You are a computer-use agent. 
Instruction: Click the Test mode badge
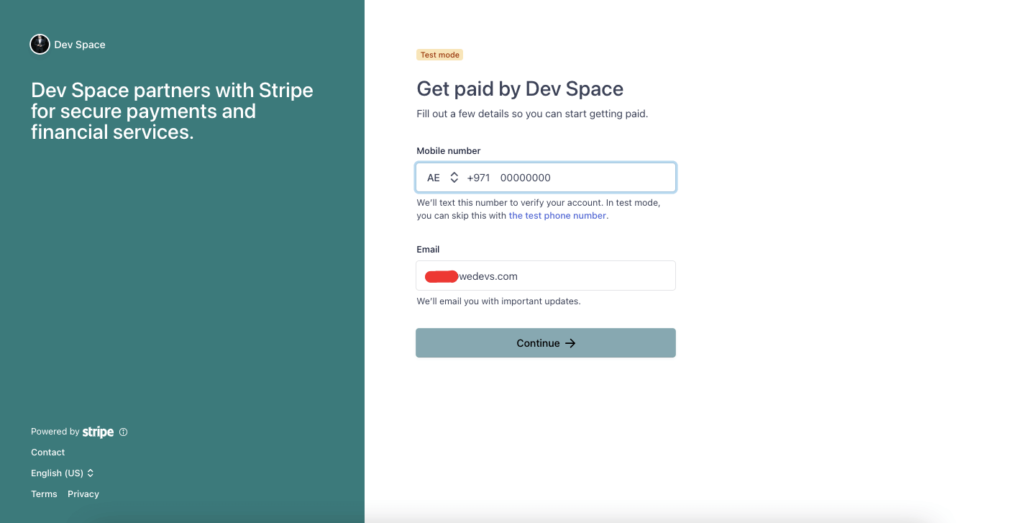440,55
